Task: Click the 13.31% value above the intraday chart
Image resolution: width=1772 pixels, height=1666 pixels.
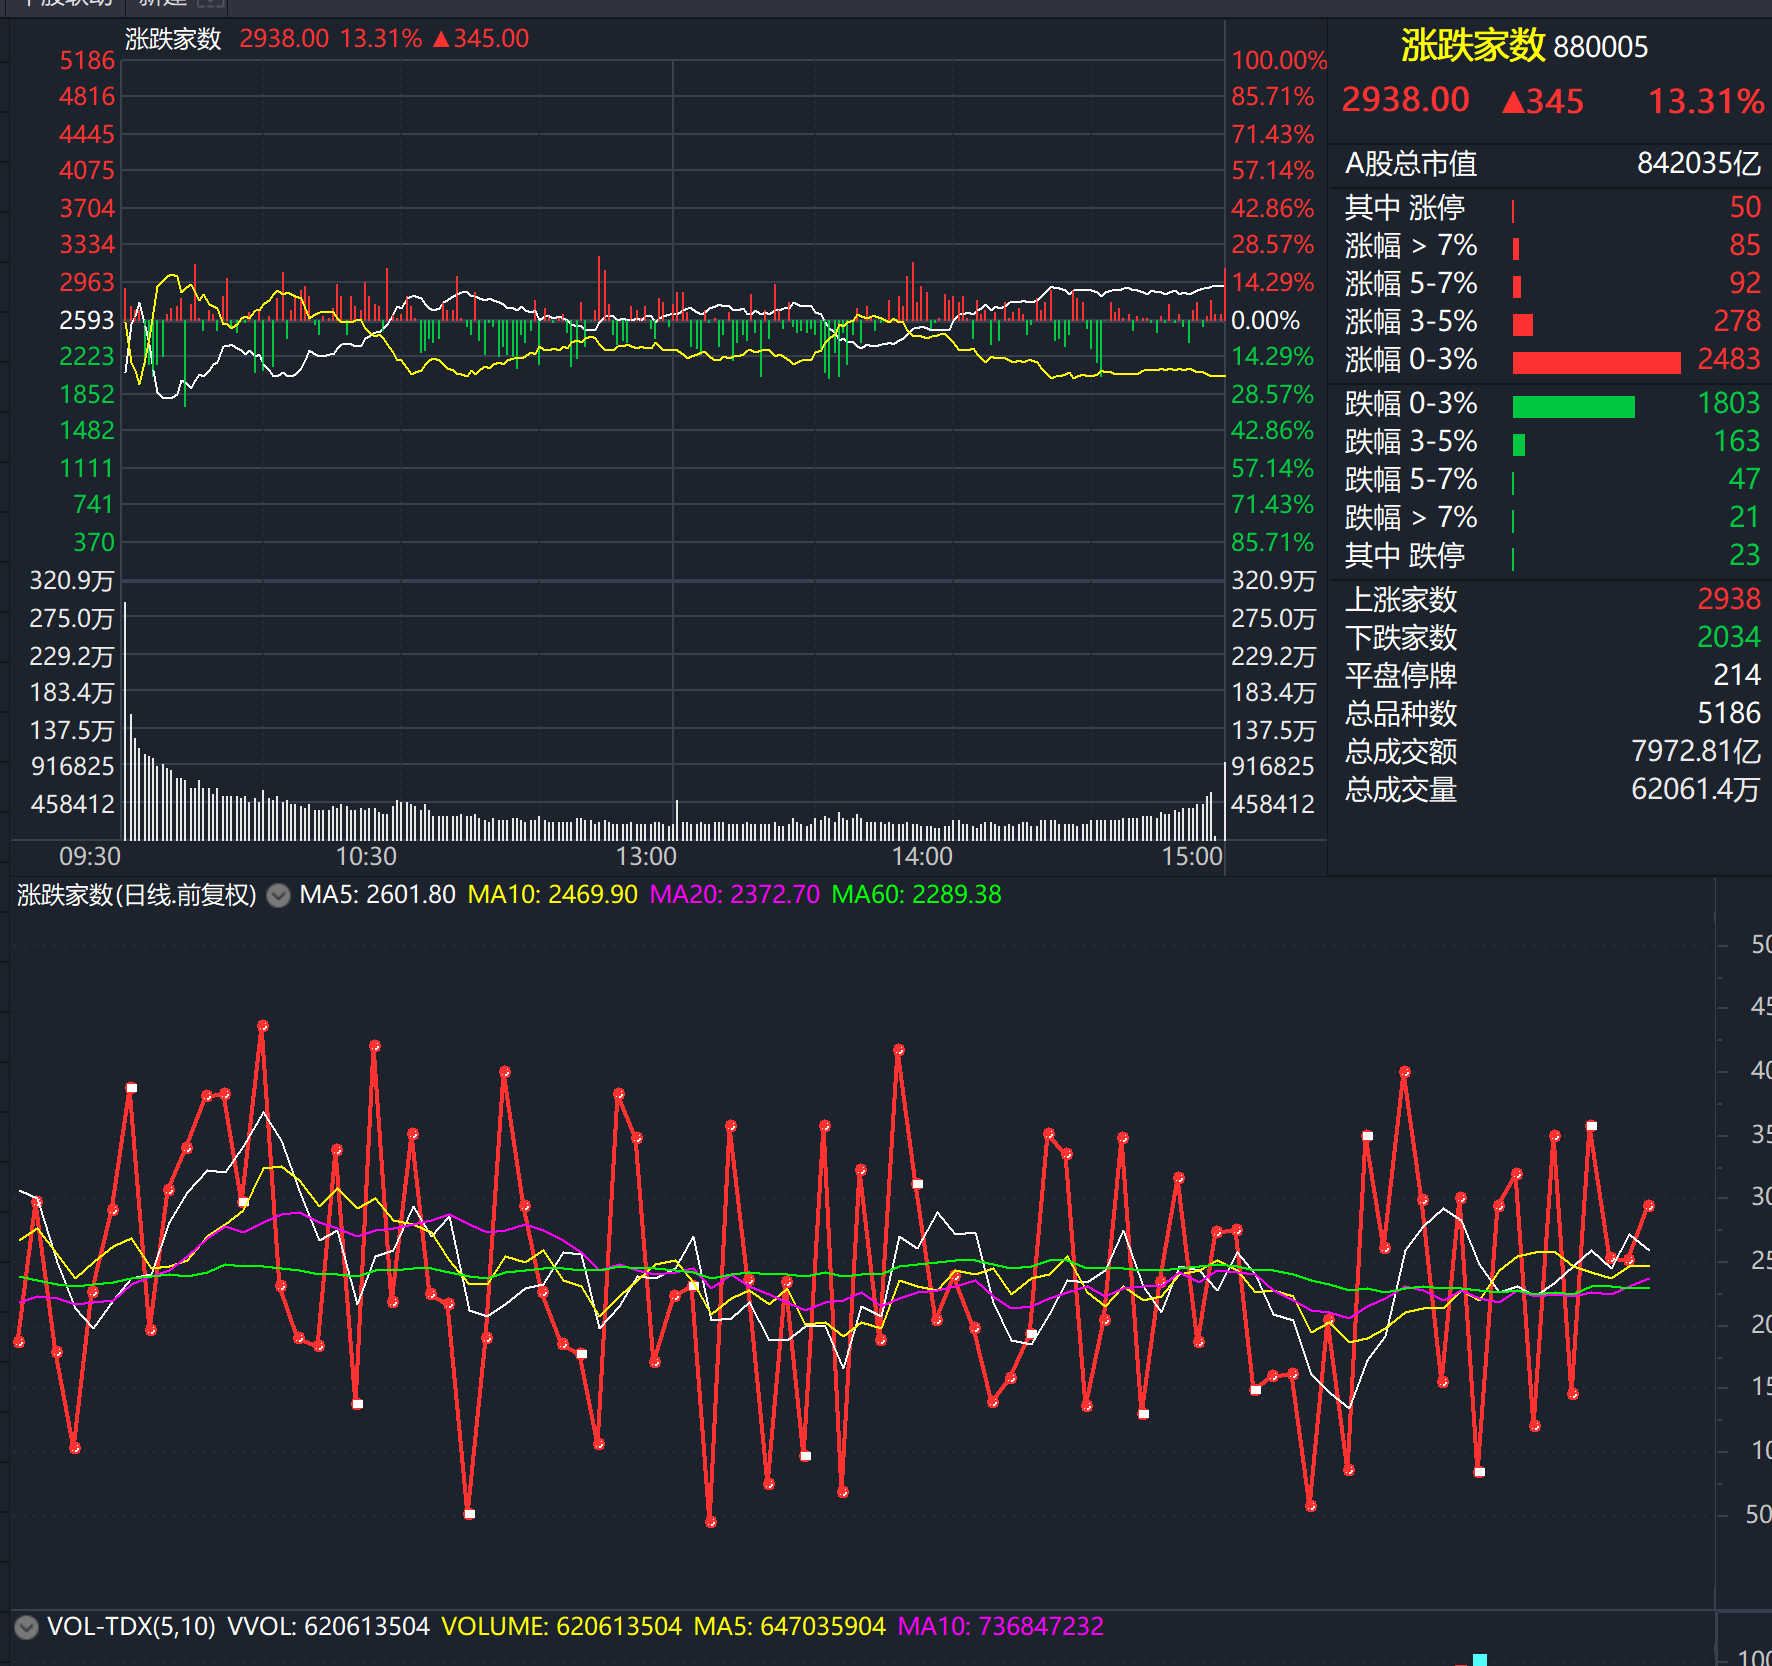Action: [381, 39]
